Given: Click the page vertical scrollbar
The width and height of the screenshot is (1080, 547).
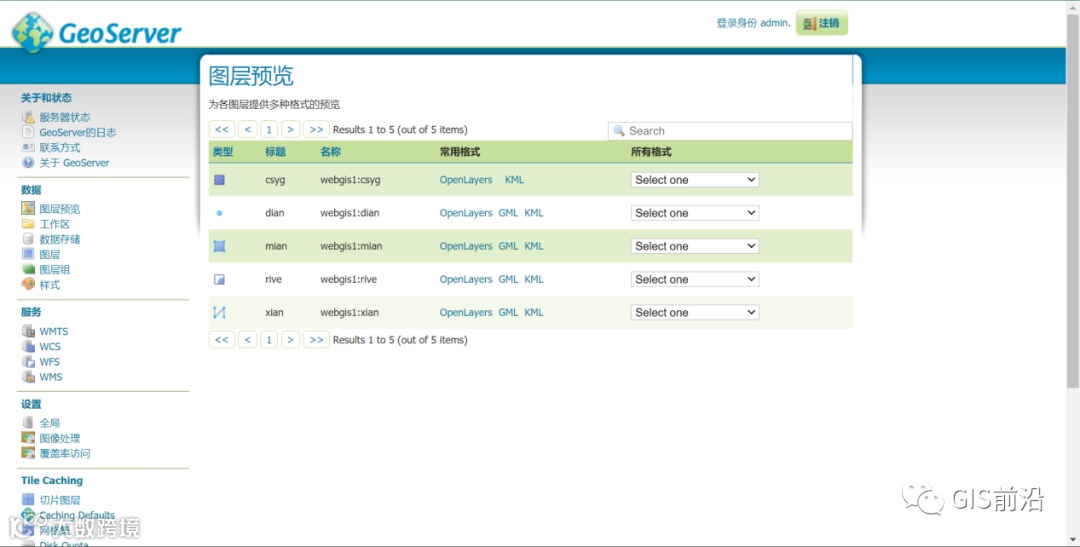Looking at the screenshot, I should pyautogui.click(x=1072, y=200).
